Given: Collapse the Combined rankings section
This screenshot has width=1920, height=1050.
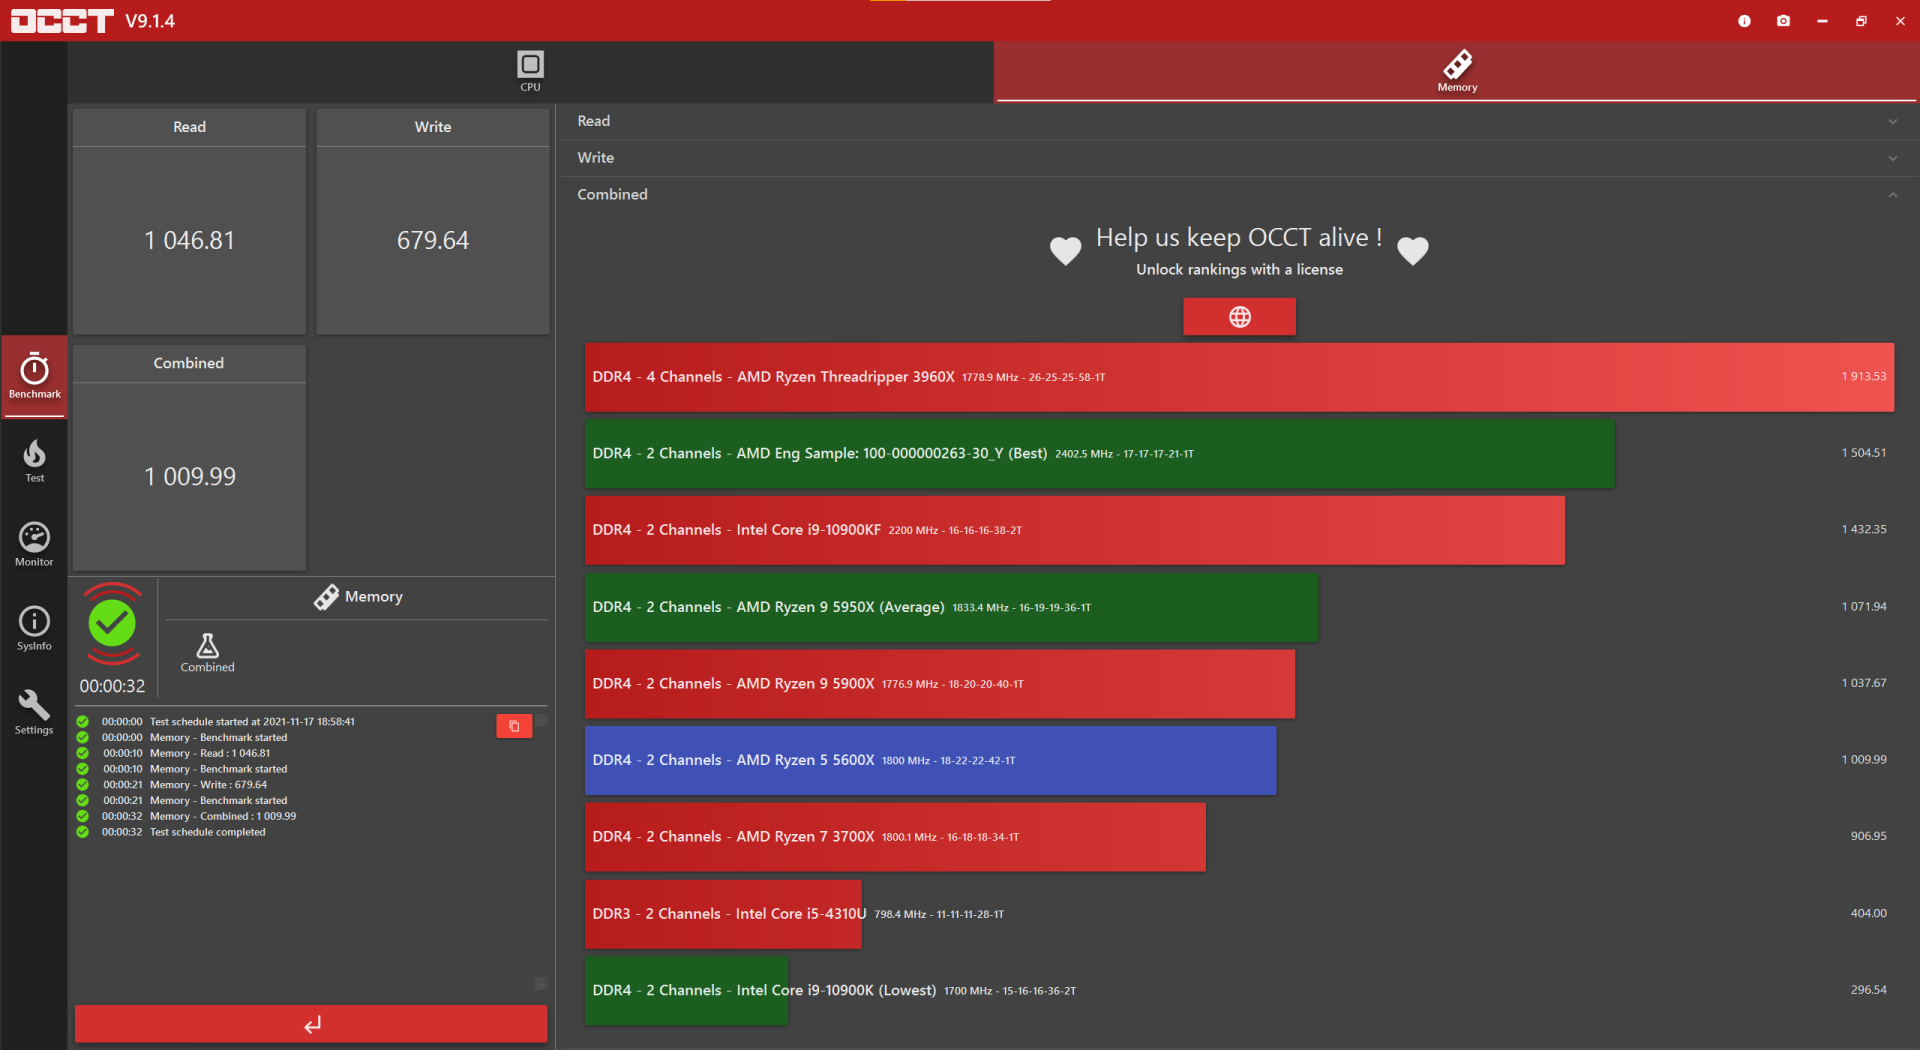Looking at the screenshot, I should [x=1237, y=195].
